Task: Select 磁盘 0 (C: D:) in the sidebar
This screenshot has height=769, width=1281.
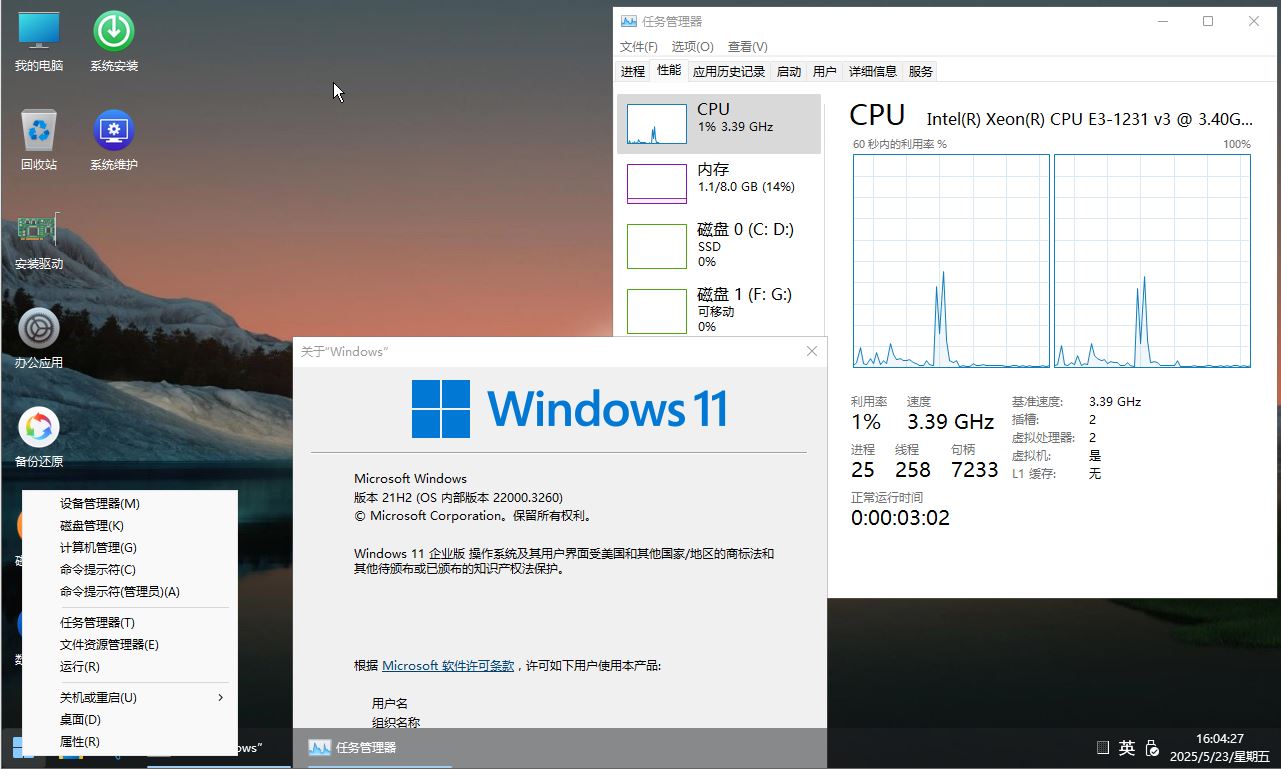Action: [719, 245]
